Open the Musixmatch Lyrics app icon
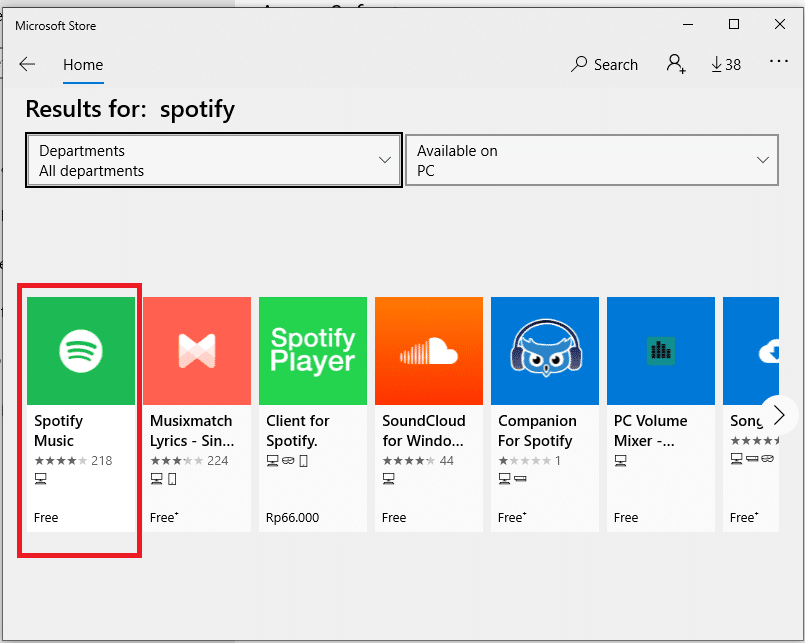 (x=197, y=351)
